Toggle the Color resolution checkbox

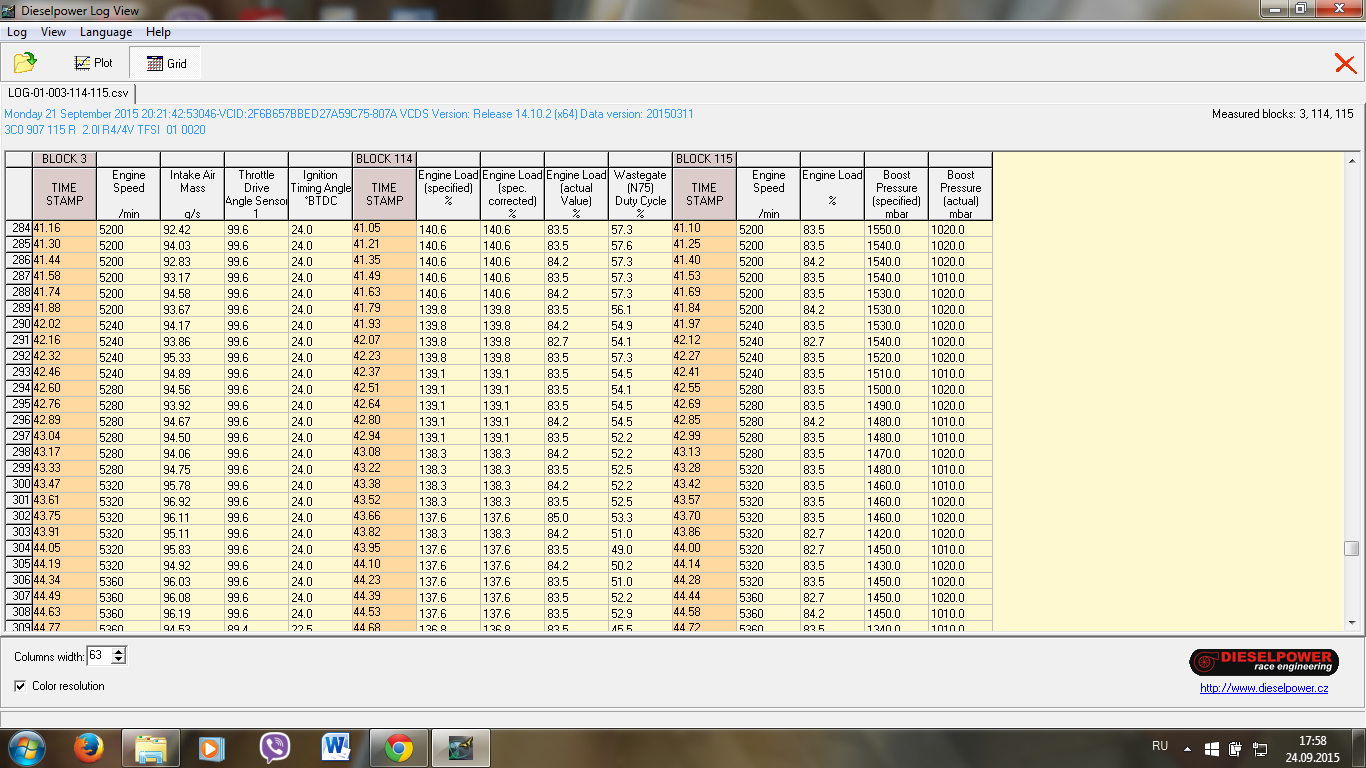pyautogui.click(x=21, y=686)
